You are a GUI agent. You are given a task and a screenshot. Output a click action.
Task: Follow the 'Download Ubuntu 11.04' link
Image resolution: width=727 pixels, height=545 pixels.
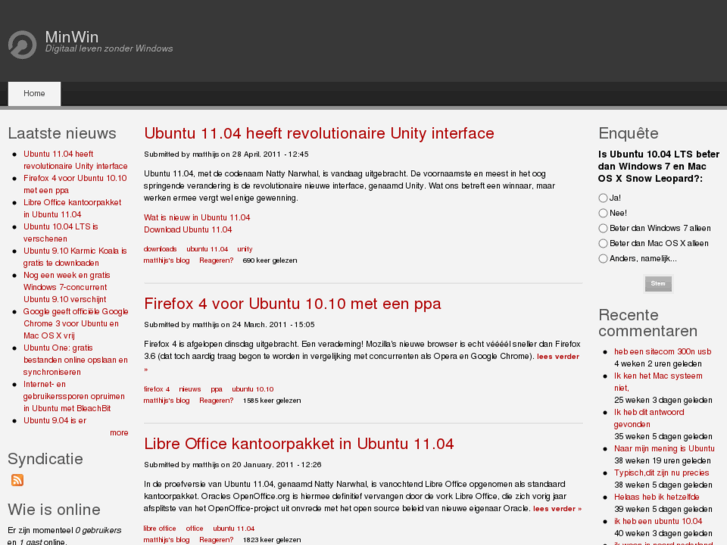tap(188, 230)
